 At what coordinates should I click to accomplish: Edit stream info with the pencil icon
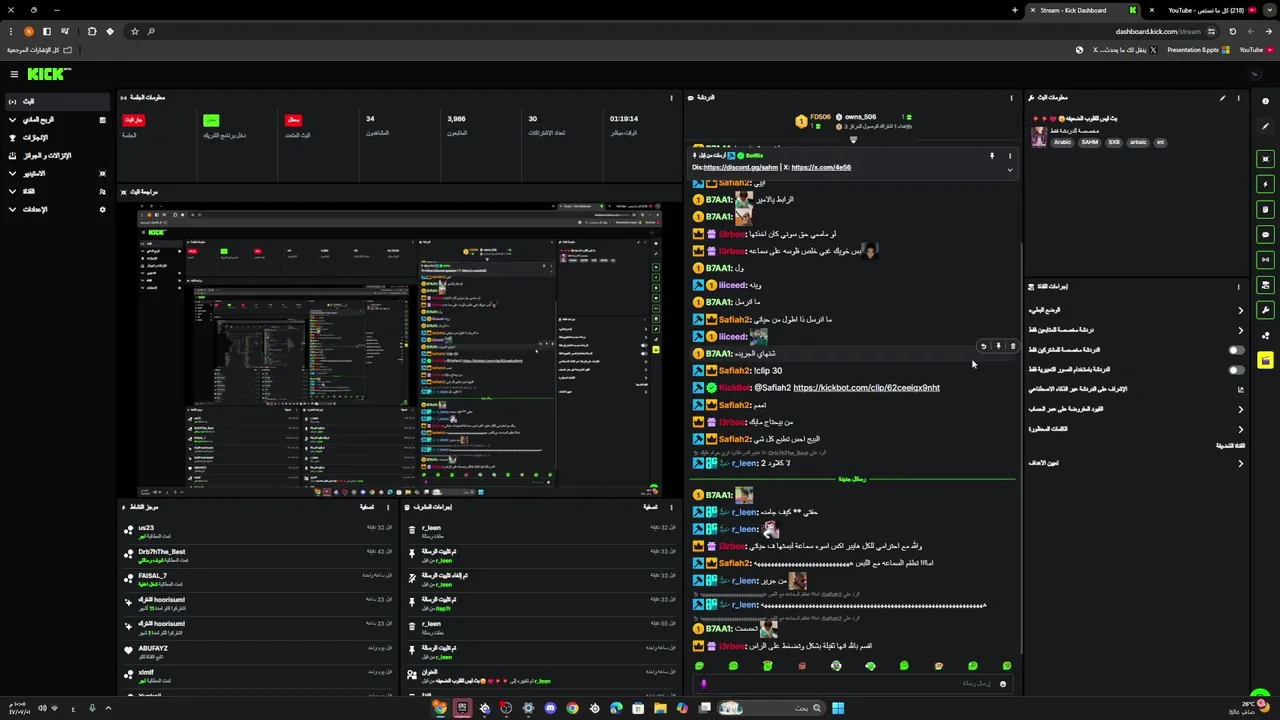click(x=1222, y=98)
